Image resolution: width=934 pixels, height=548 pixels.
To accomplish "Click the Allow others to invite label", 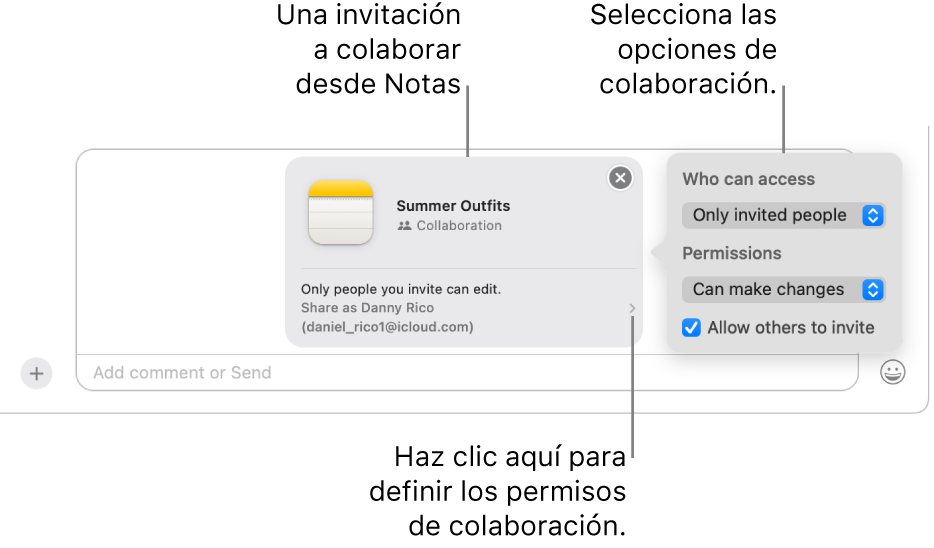I will point(790,327).
